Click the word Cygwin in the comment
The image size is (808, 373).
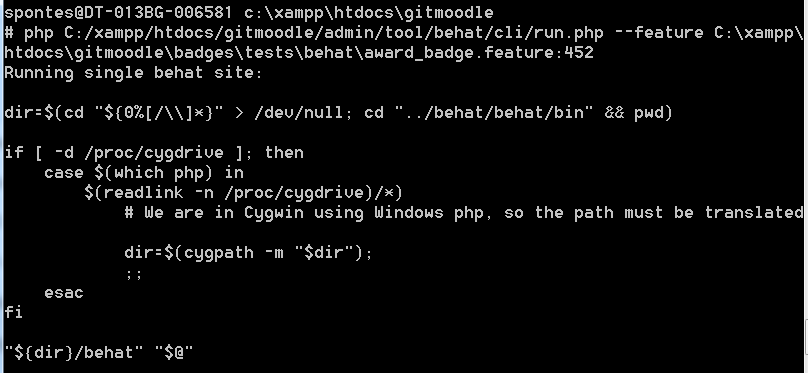click(274, 213)
